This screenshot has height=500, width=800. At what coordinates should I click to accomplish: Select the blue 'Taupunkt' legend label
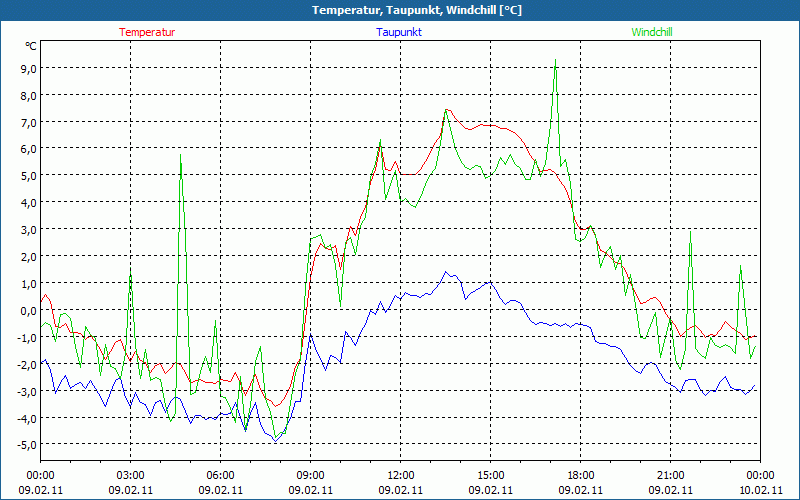[x=399, y=32]
